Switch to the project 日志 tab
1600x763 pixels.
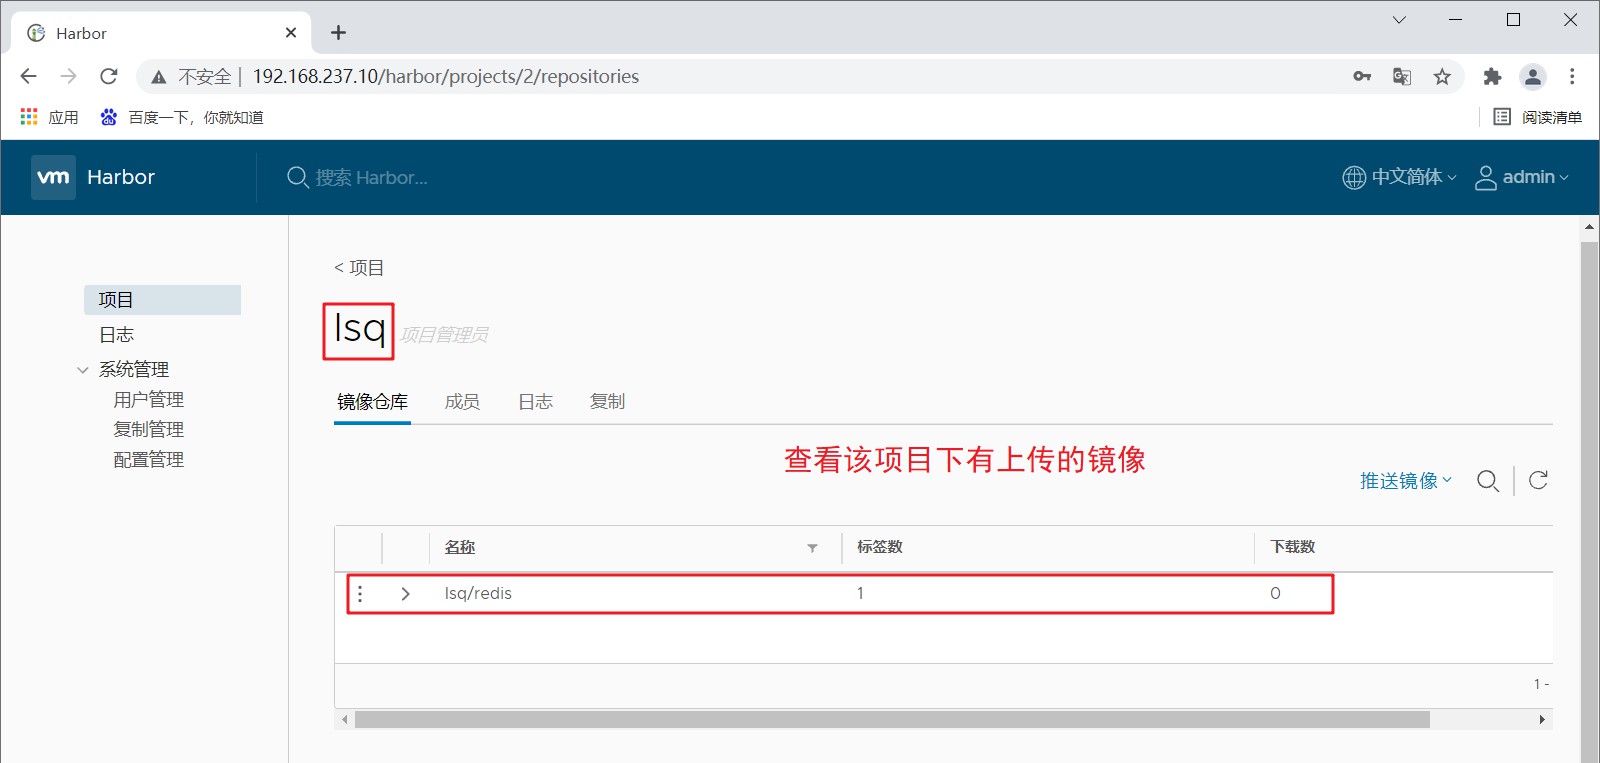[x=535, y=402]
